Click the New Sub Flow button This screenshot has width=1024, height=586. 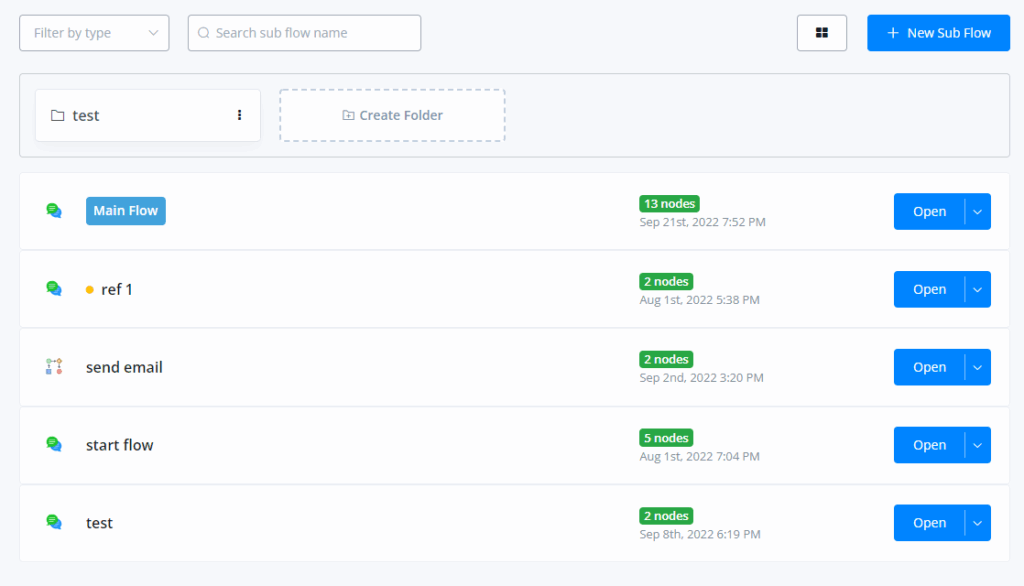click(938, 33)
